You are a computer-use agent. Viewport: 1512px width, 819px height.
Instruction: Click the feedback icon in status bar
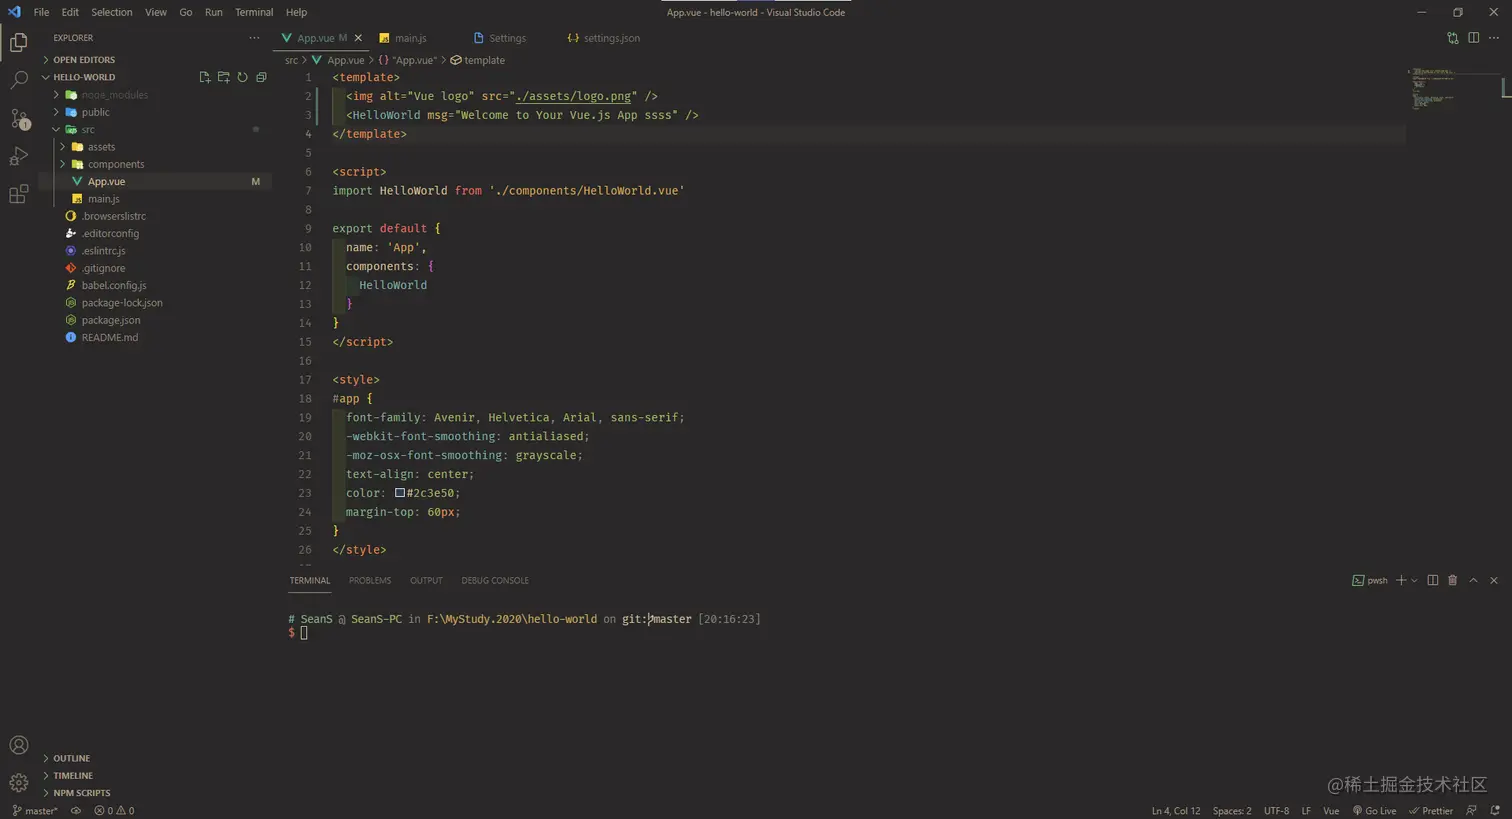point(1471,811)
